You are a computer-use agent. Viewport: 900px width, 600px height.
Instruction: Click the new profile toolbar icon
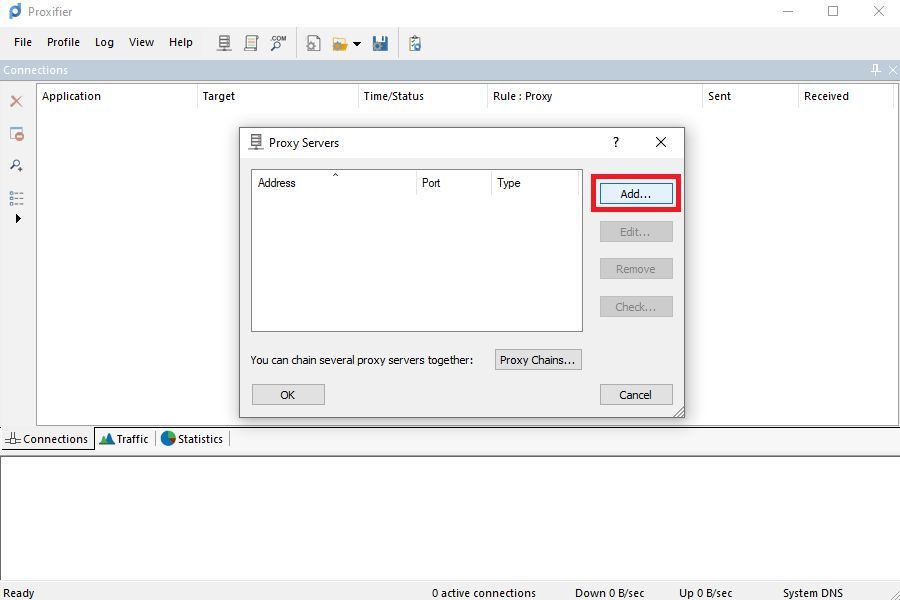point(313,43)
